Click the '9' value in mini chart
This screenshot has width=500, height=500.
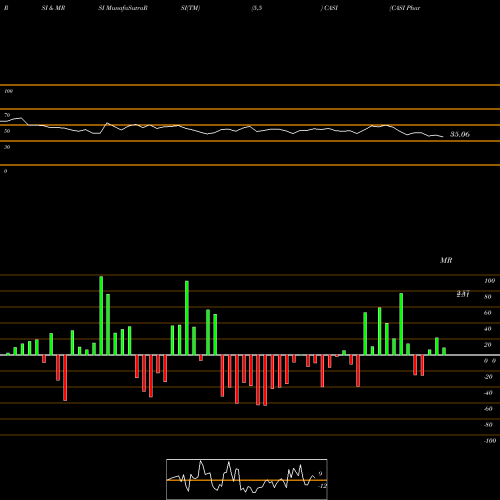(x=320, y=474)
